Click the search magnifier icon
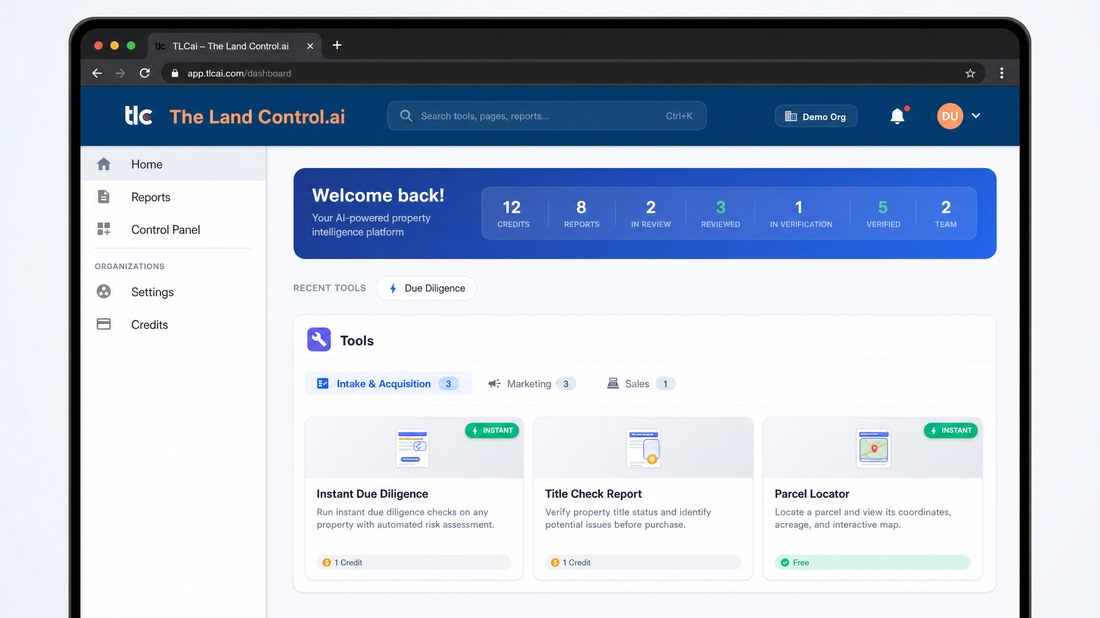 [x=405, y=116]
